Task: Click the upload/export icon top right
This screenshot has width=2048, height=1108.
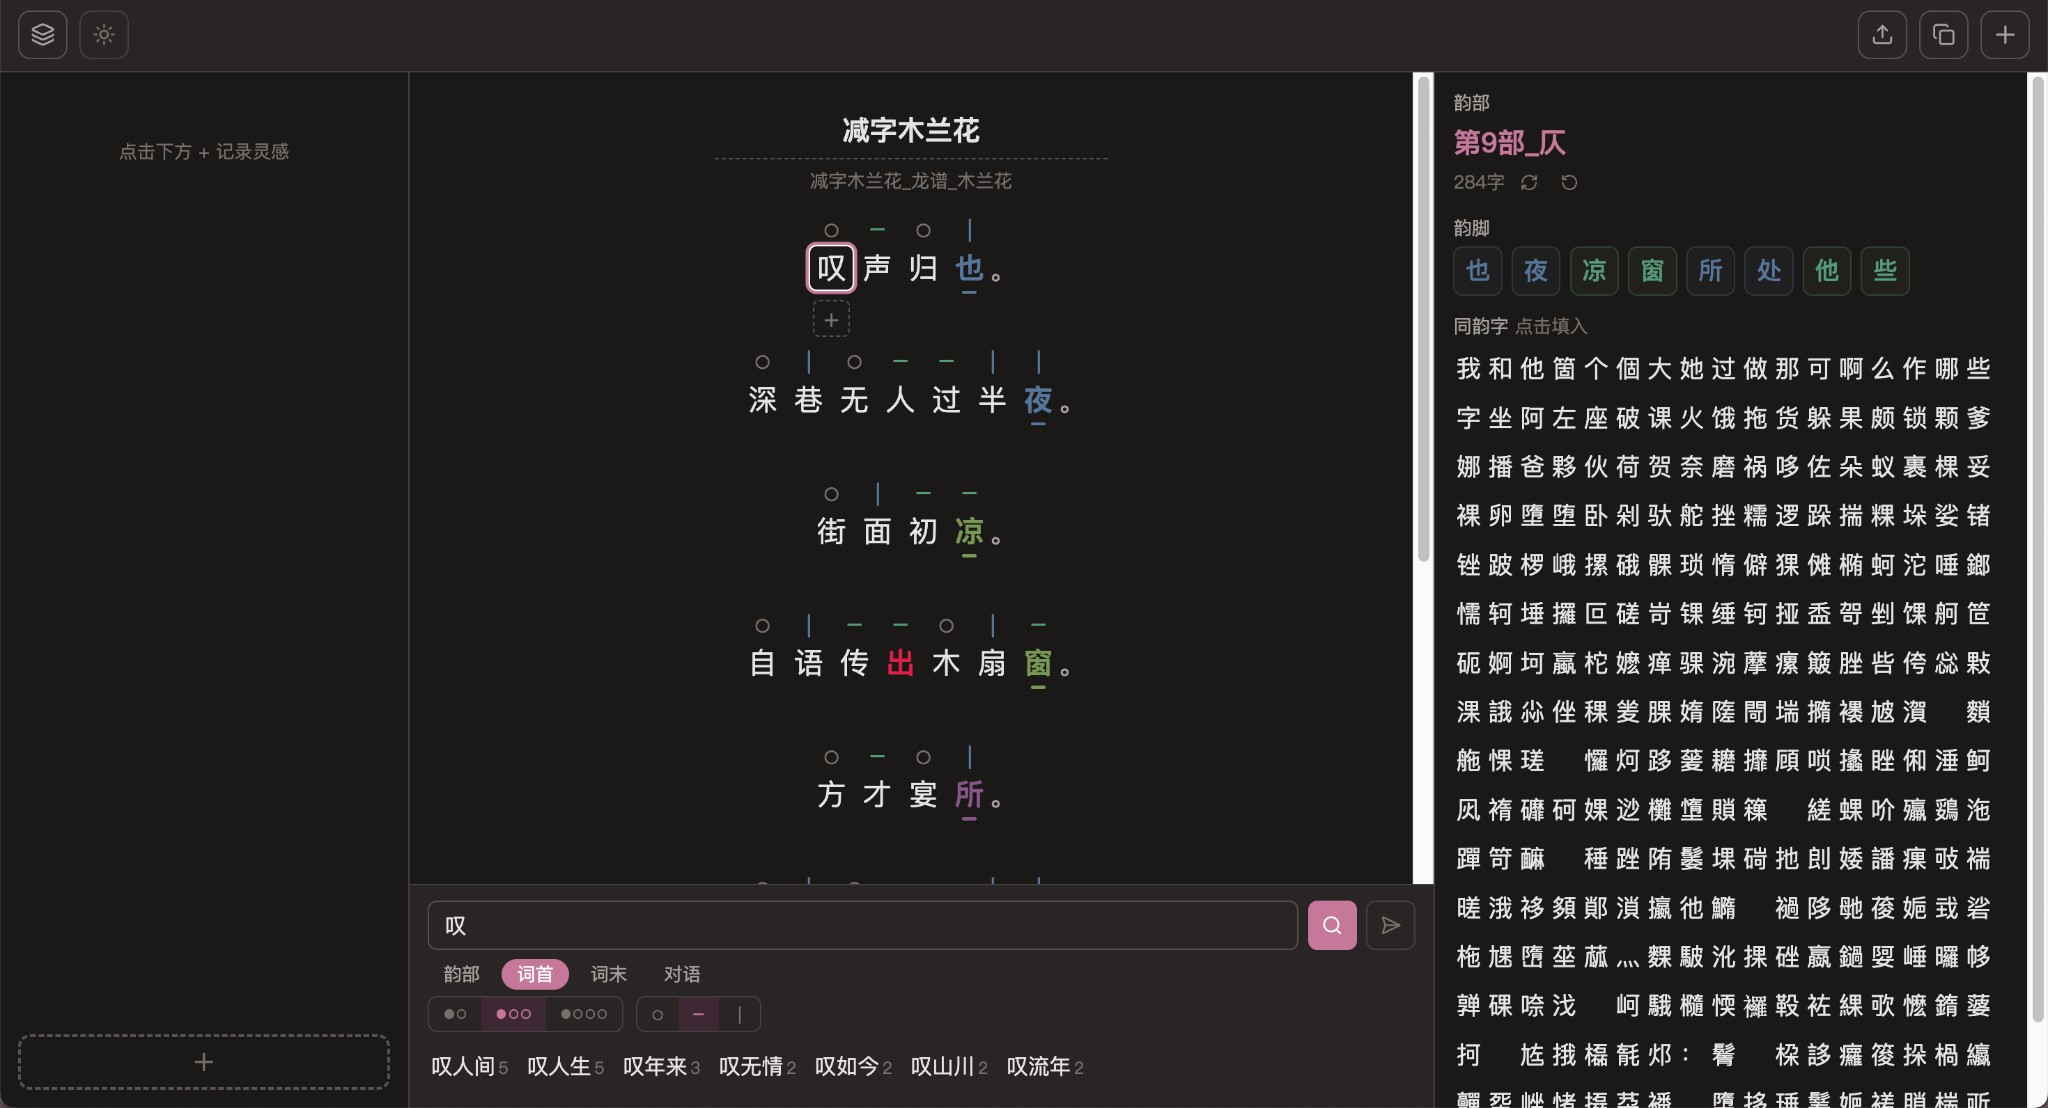Action: point(1883,34)
